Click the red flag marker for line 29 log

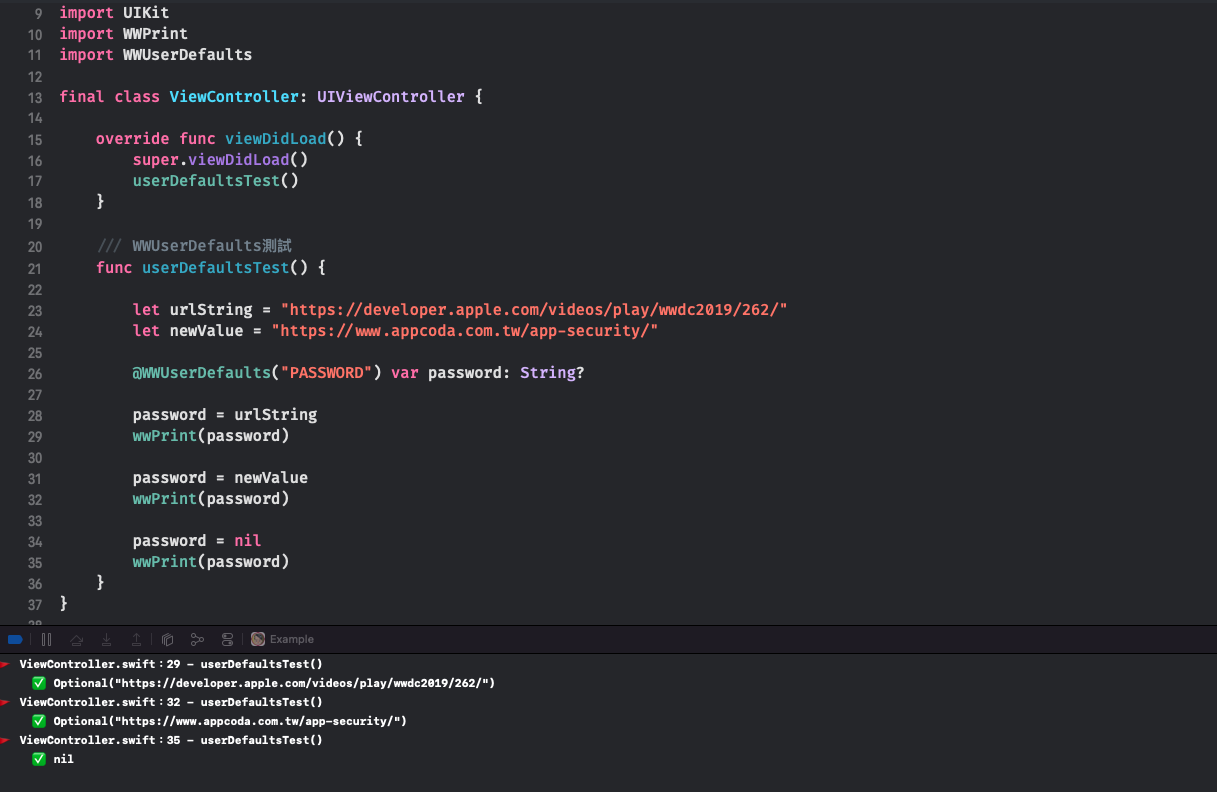5,664
